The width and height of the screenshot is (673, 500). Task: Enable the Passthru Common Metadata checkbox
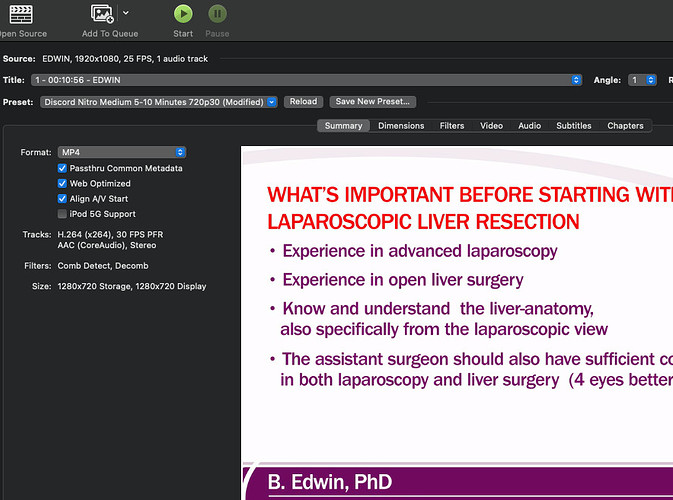pyautogui.click(x=63, y=169)
